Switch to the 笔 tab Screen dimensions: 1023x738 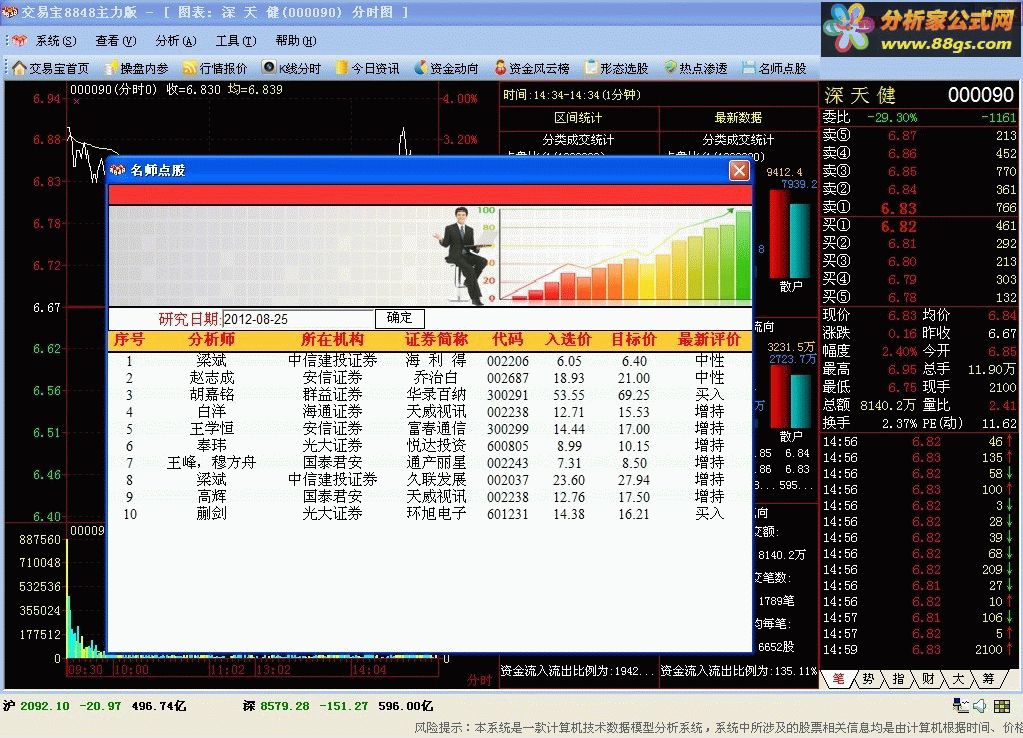[838, 679]
